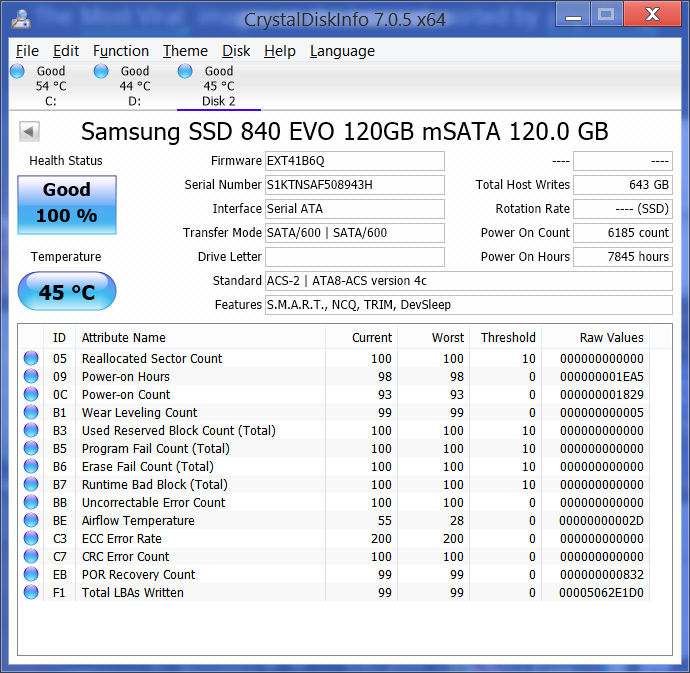Click status orb of Uncorrectable Error Count row
The height and width of the screenshot is (673, 690).
[x=31, y=502]
